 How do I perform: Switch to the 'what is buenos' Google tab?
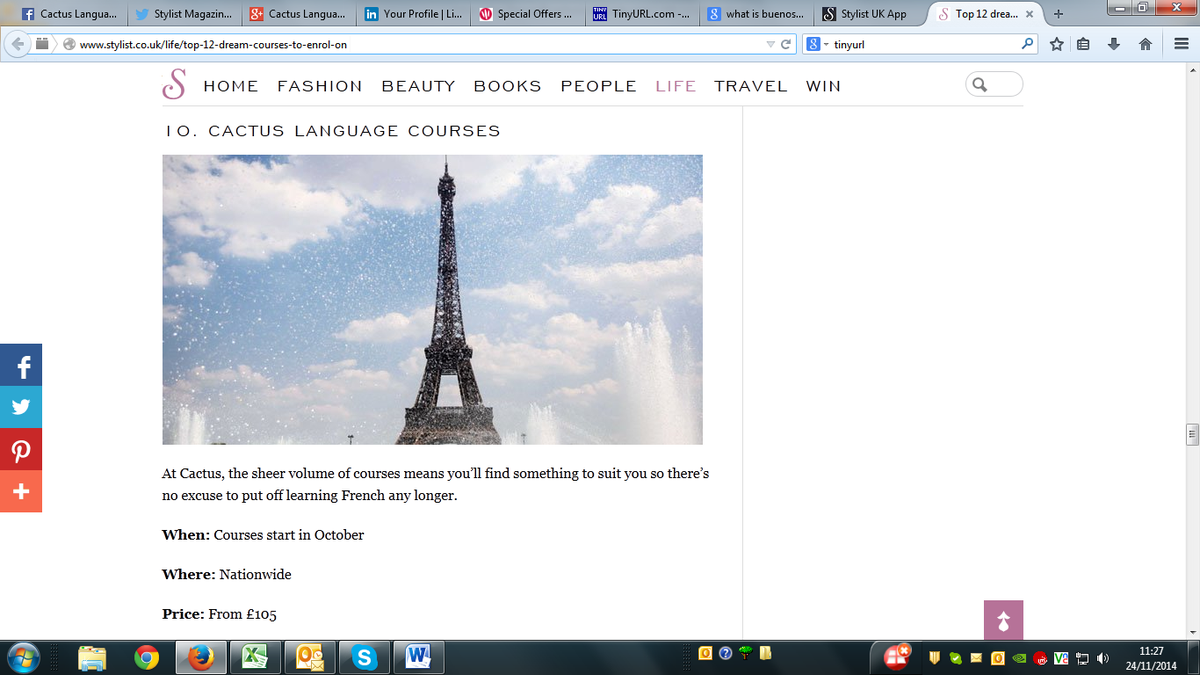point(756,14)
